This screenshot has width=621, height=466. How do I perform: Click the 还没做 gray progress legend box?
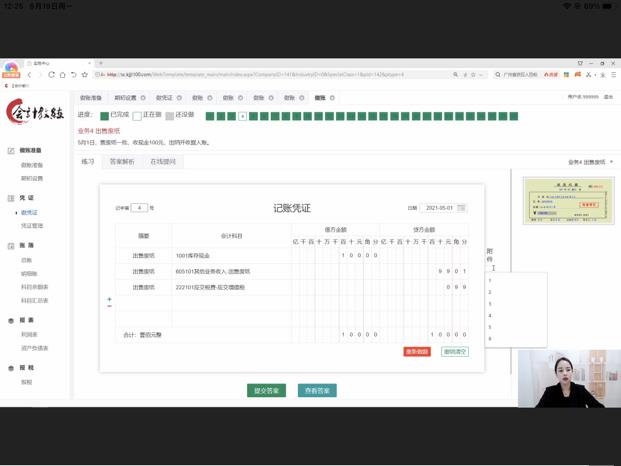[170, 116]
